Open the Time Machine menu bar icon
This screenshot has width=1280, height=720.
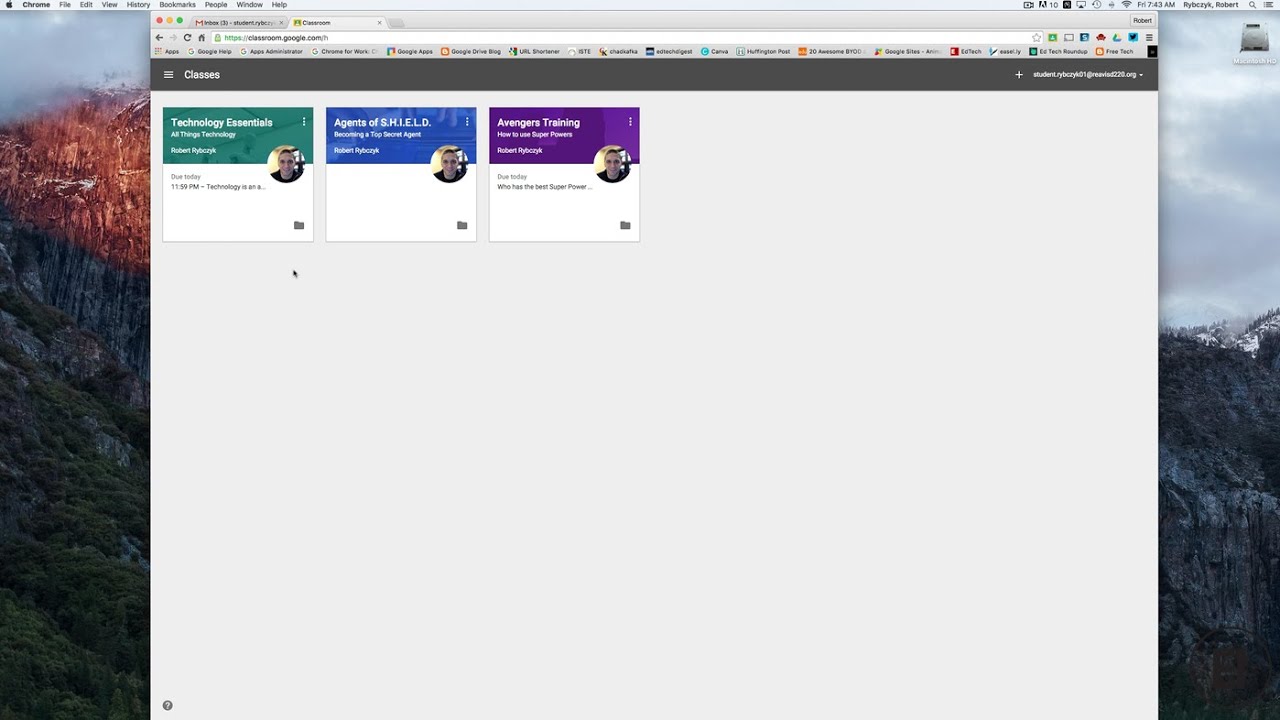coord(1097,5)
